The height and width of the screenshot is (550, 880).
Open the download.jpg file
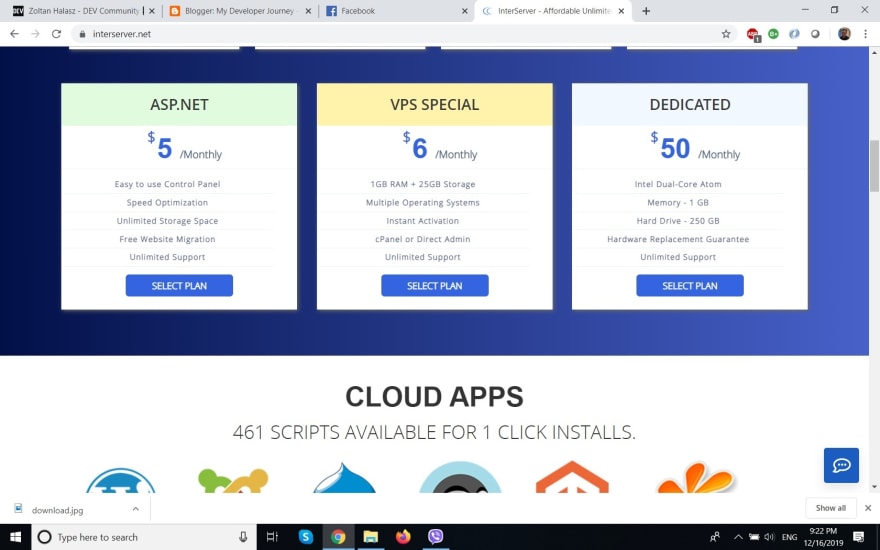click(57, 510)
